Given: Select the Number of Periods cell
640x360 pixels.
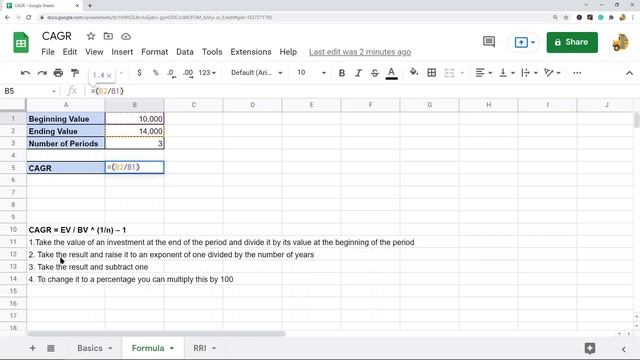Looking at the screenshot, I should (x=66, y=143).
